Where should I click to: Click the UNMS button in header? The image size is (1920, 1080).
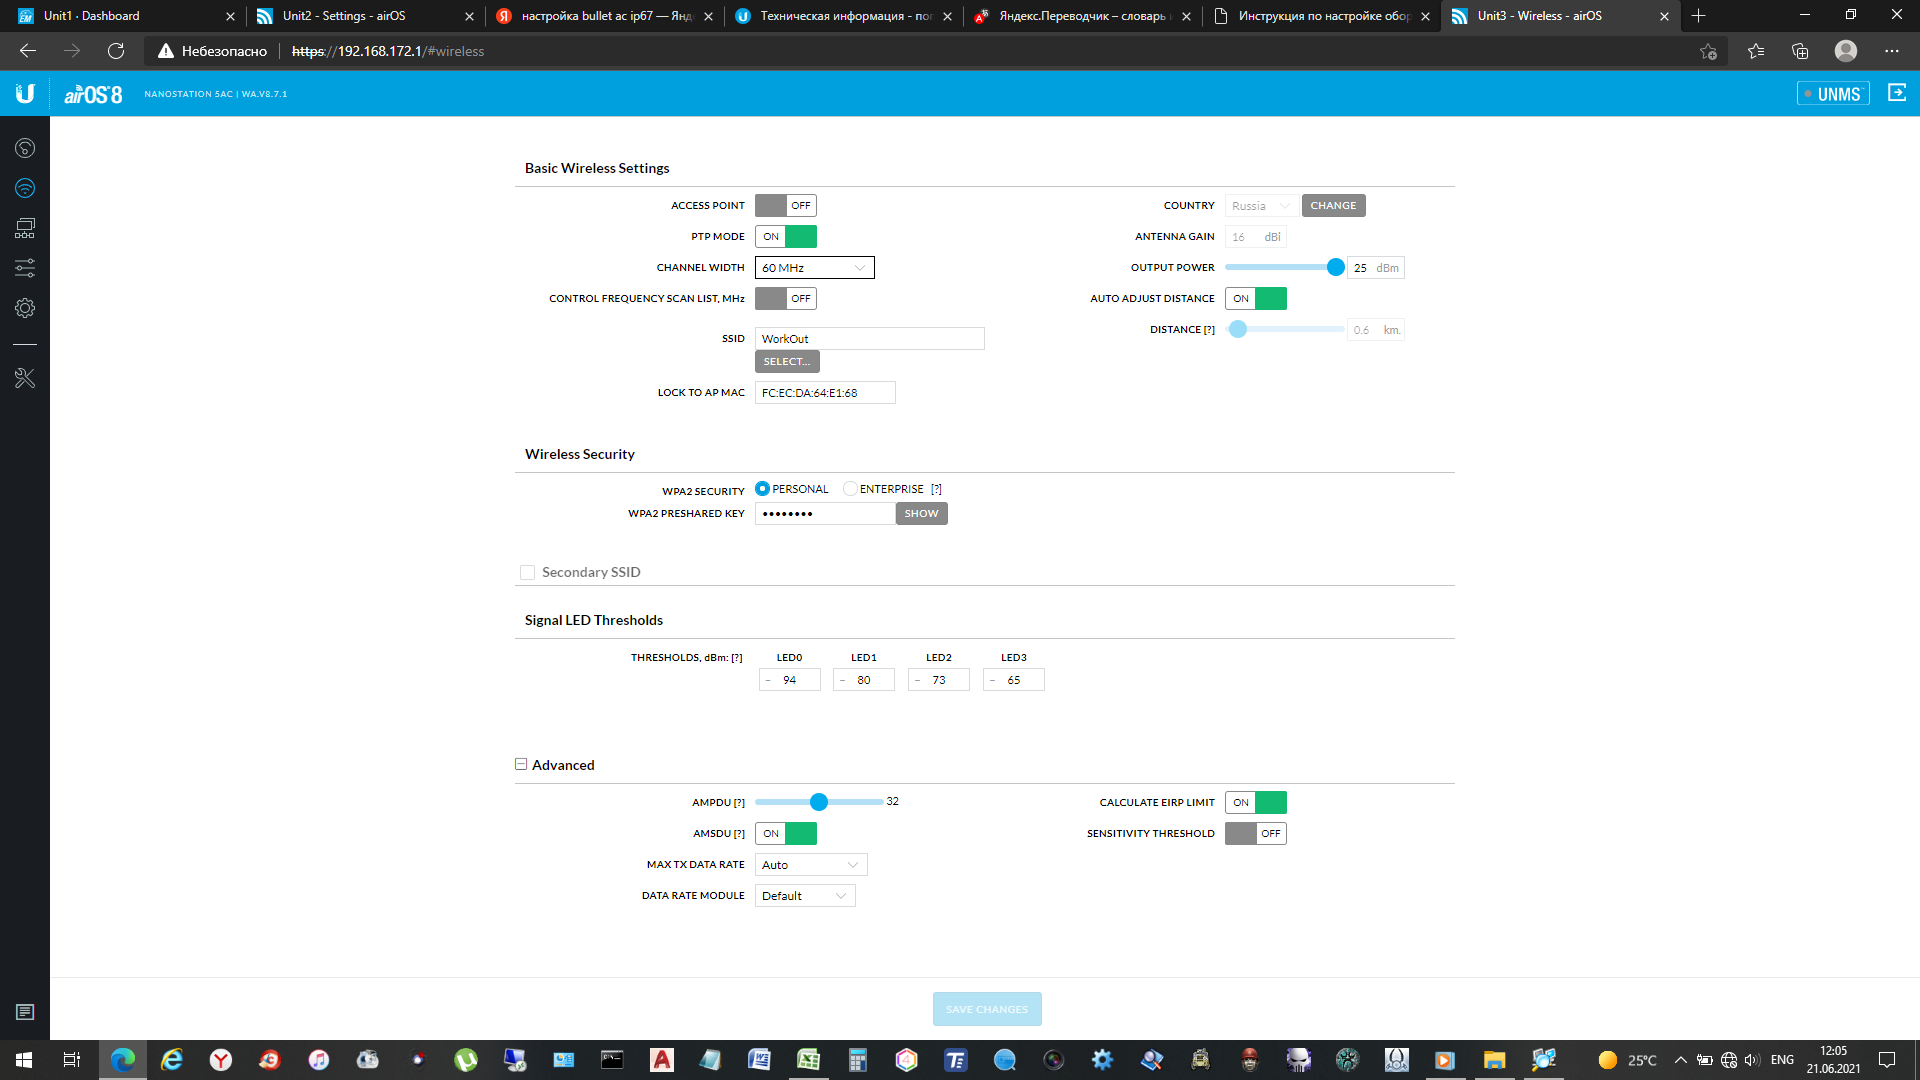tap(1832, 94)
